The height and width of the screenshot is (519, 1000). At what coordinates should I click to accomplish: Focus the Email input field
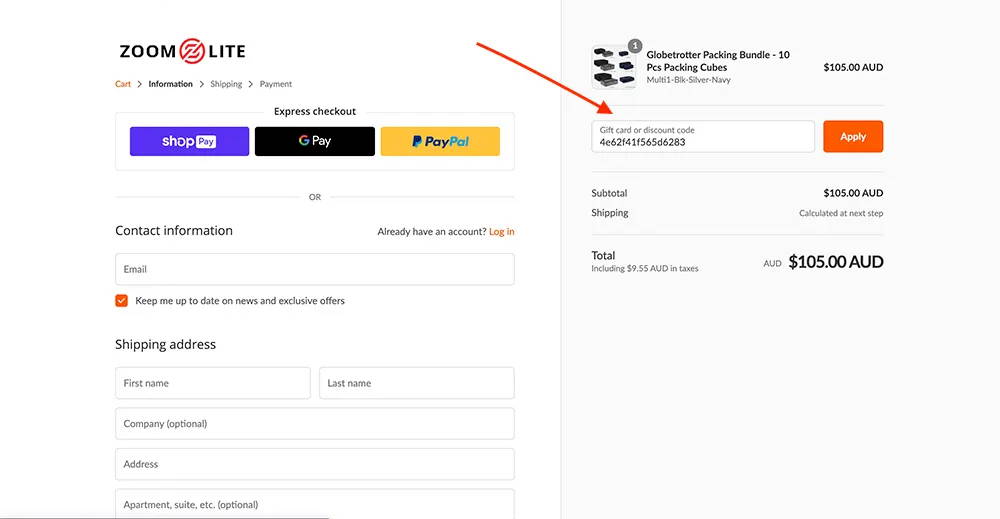[x=314, y=269]
